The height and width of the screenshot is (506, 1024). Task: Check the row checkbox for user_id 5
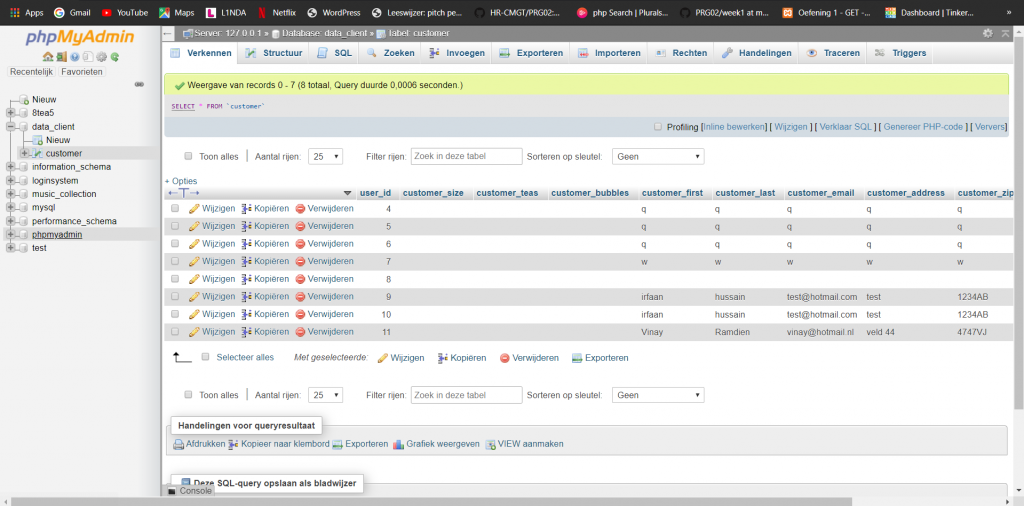tap(175, 226)
